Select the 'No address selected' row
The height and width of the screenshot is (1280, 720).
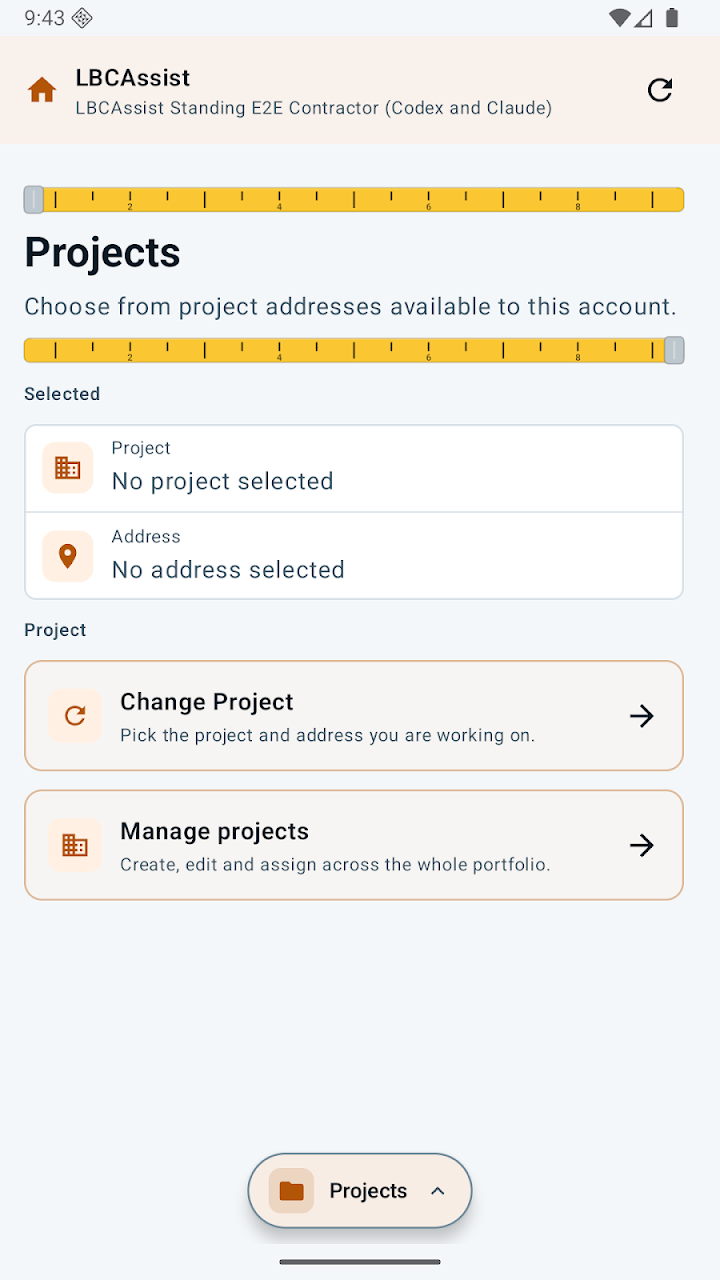(354, 556)
